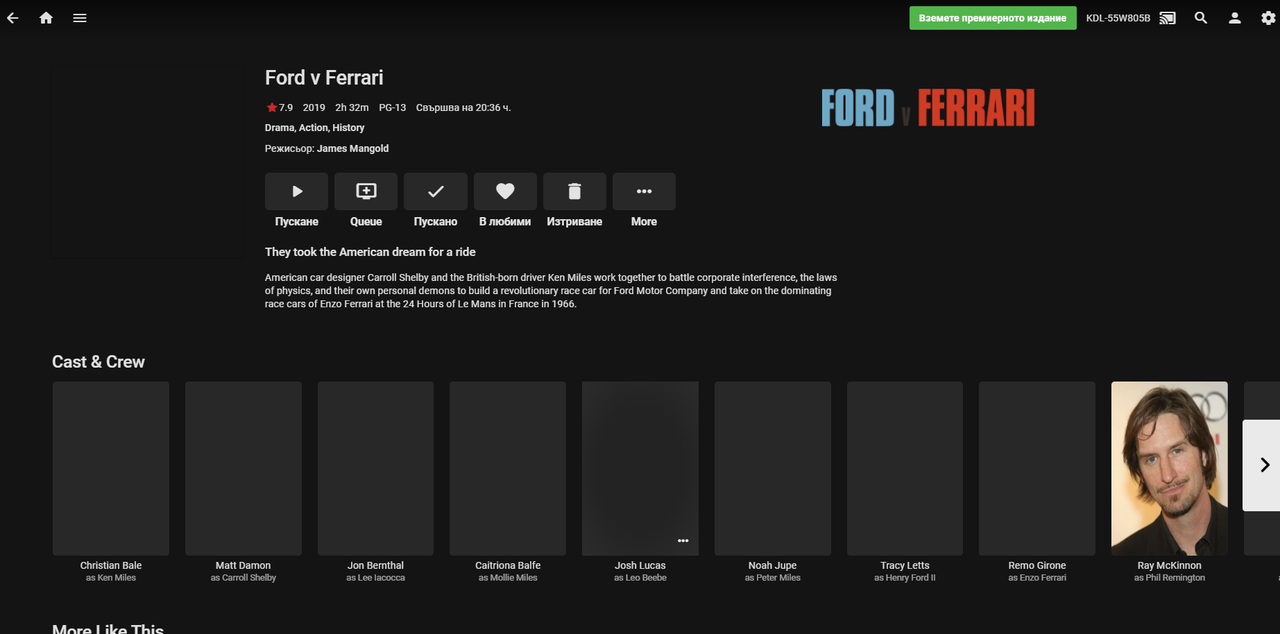1280x634 pixels.
Task: Click the 'as Henry Ford II' role text
Action: (905, 578)
